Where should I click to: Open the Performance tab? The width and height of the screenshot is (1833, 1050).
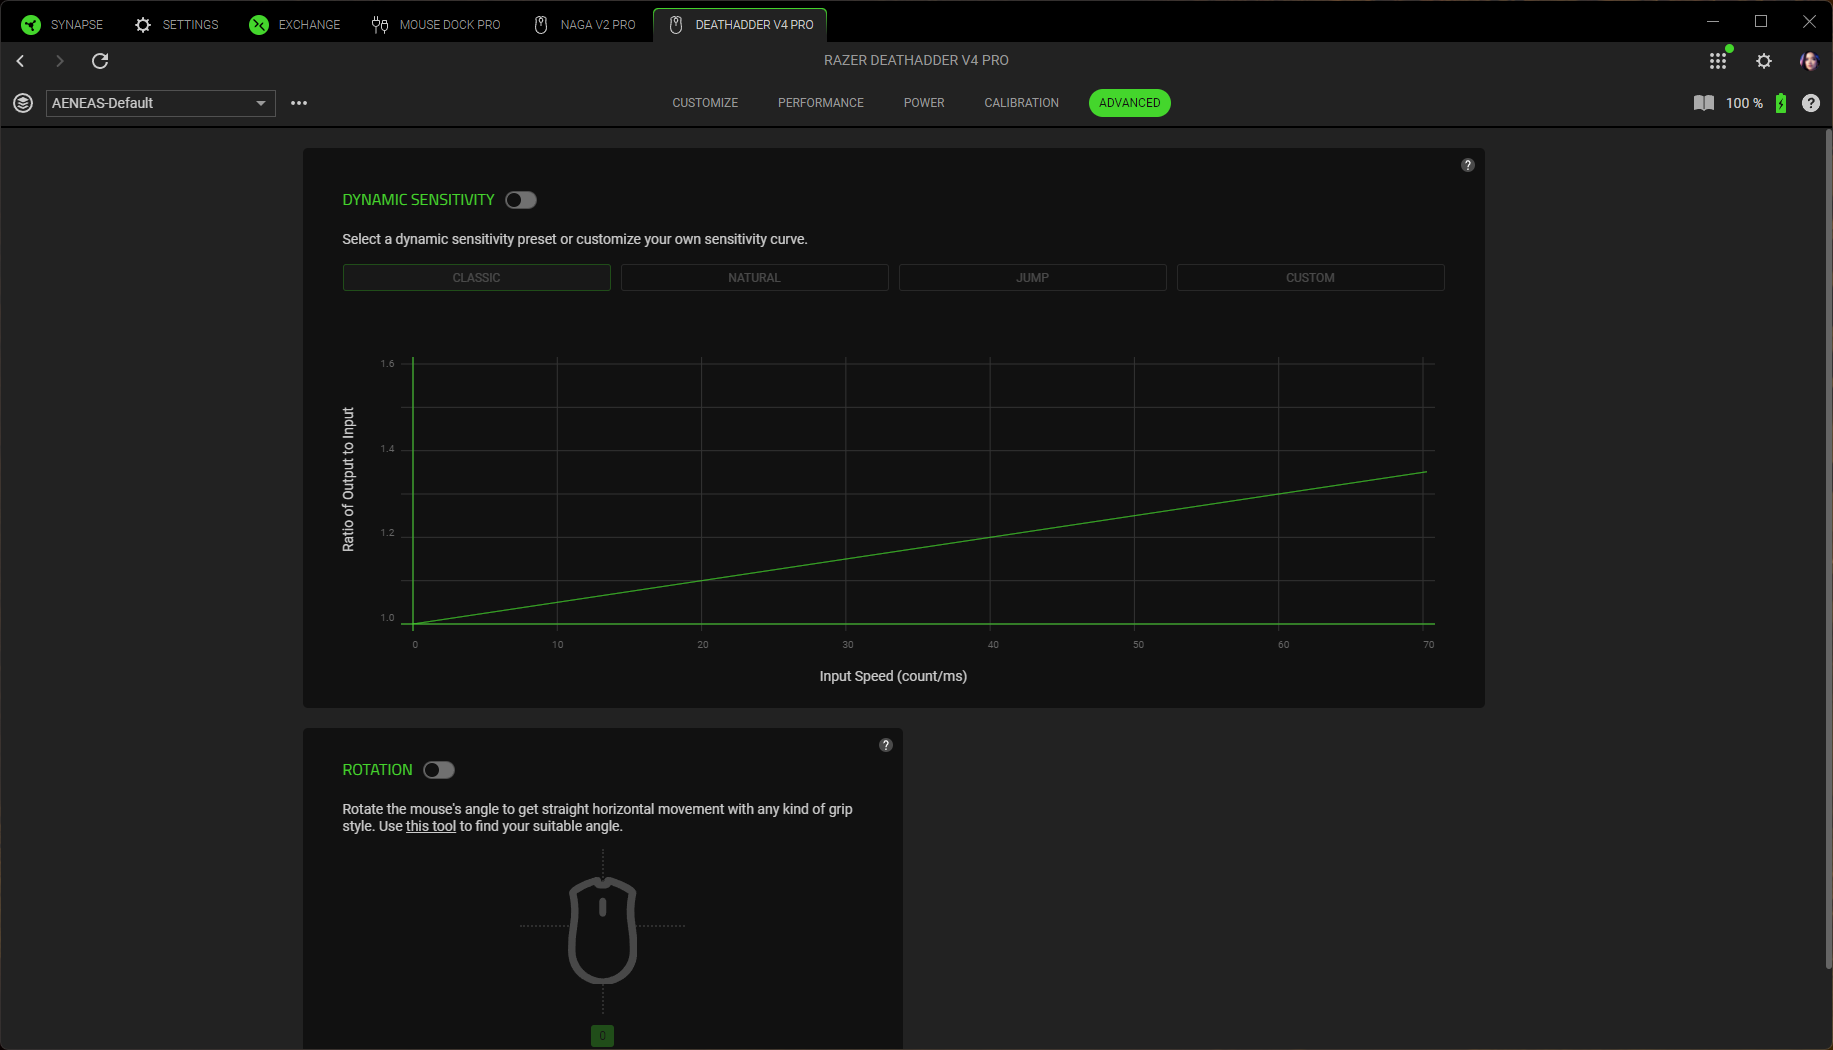tap(821, 103)
